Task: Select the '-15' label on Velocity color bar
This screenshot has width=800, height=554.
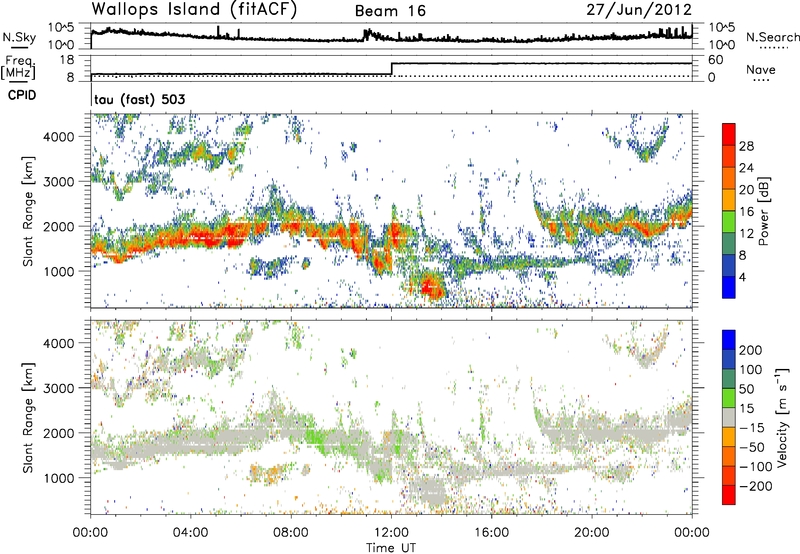Action: pyautogui.click(x=752, y=427)
